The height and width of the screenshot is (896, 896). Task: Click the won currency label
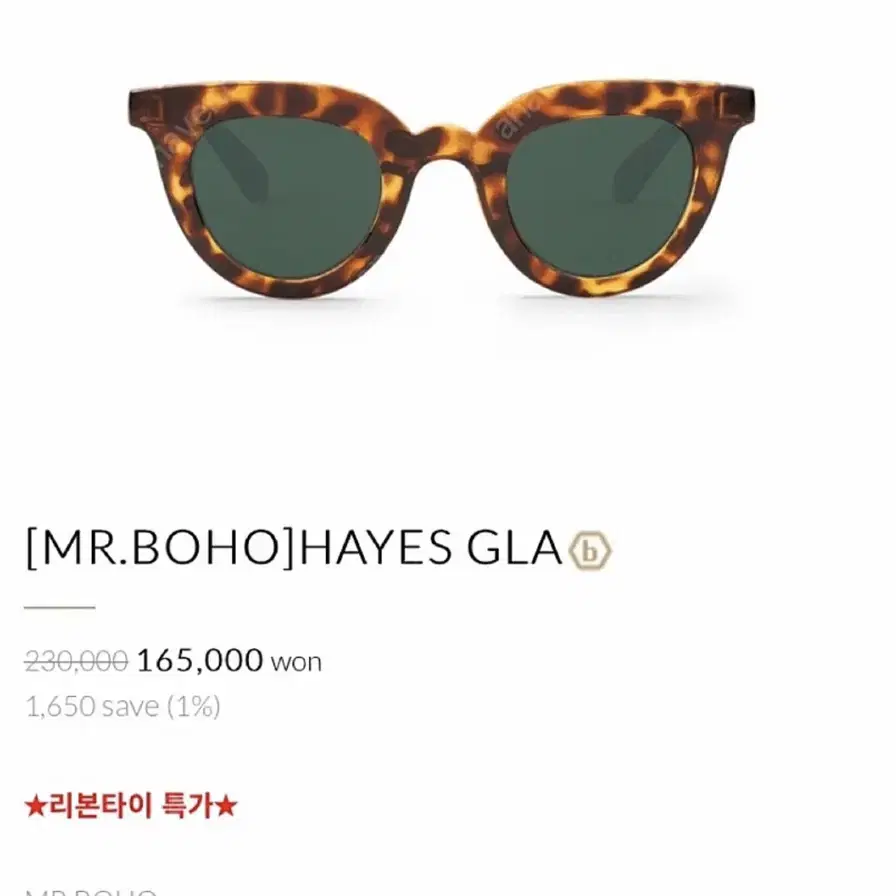(296, 663)
